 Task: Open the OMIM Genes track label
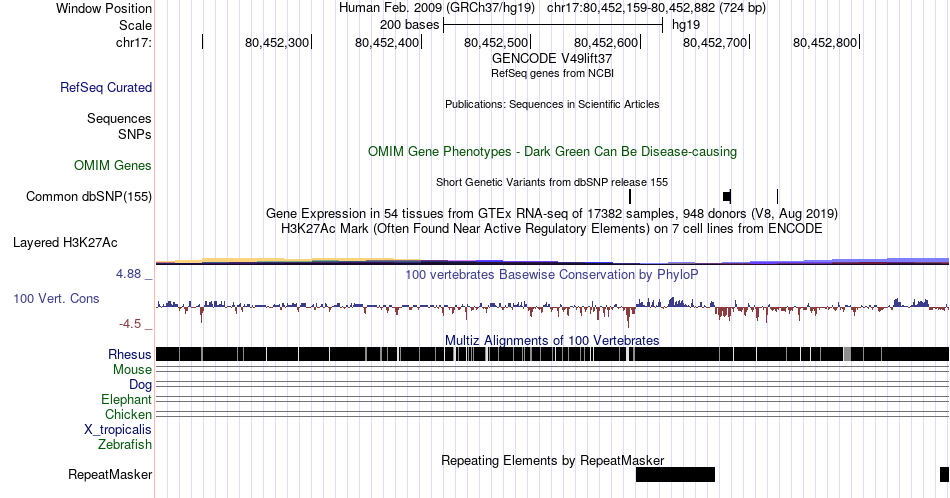pyautogui.click(x=113, y=165)
